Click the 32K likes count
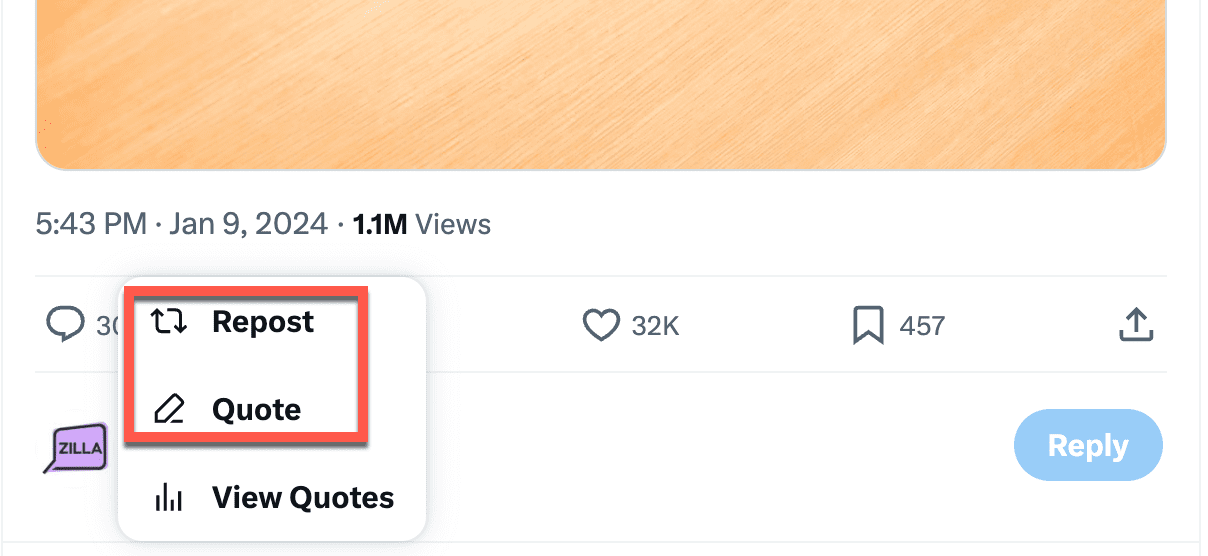Viewport: 1208px width, 556px height. tap(656, 326)
